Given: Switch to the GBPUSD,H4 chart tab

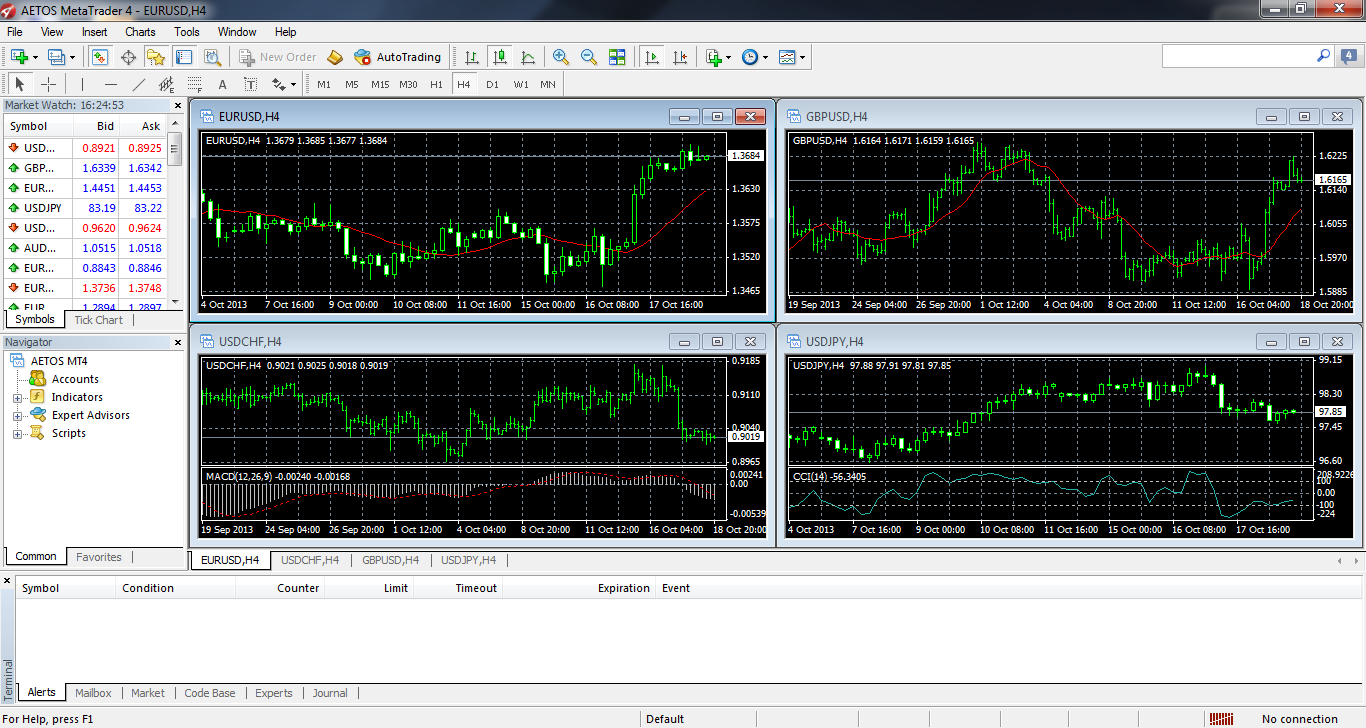Looking at the screenshot, I should [x=390, y=560].
